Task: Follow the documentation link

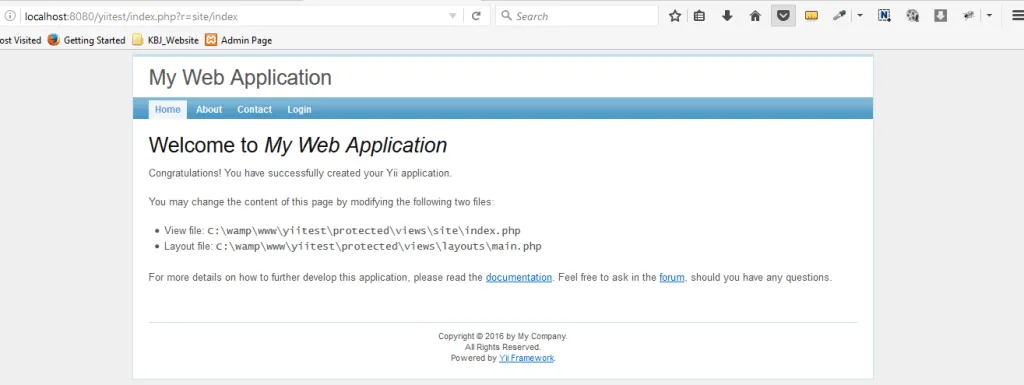Action: [x=519, y=277]
